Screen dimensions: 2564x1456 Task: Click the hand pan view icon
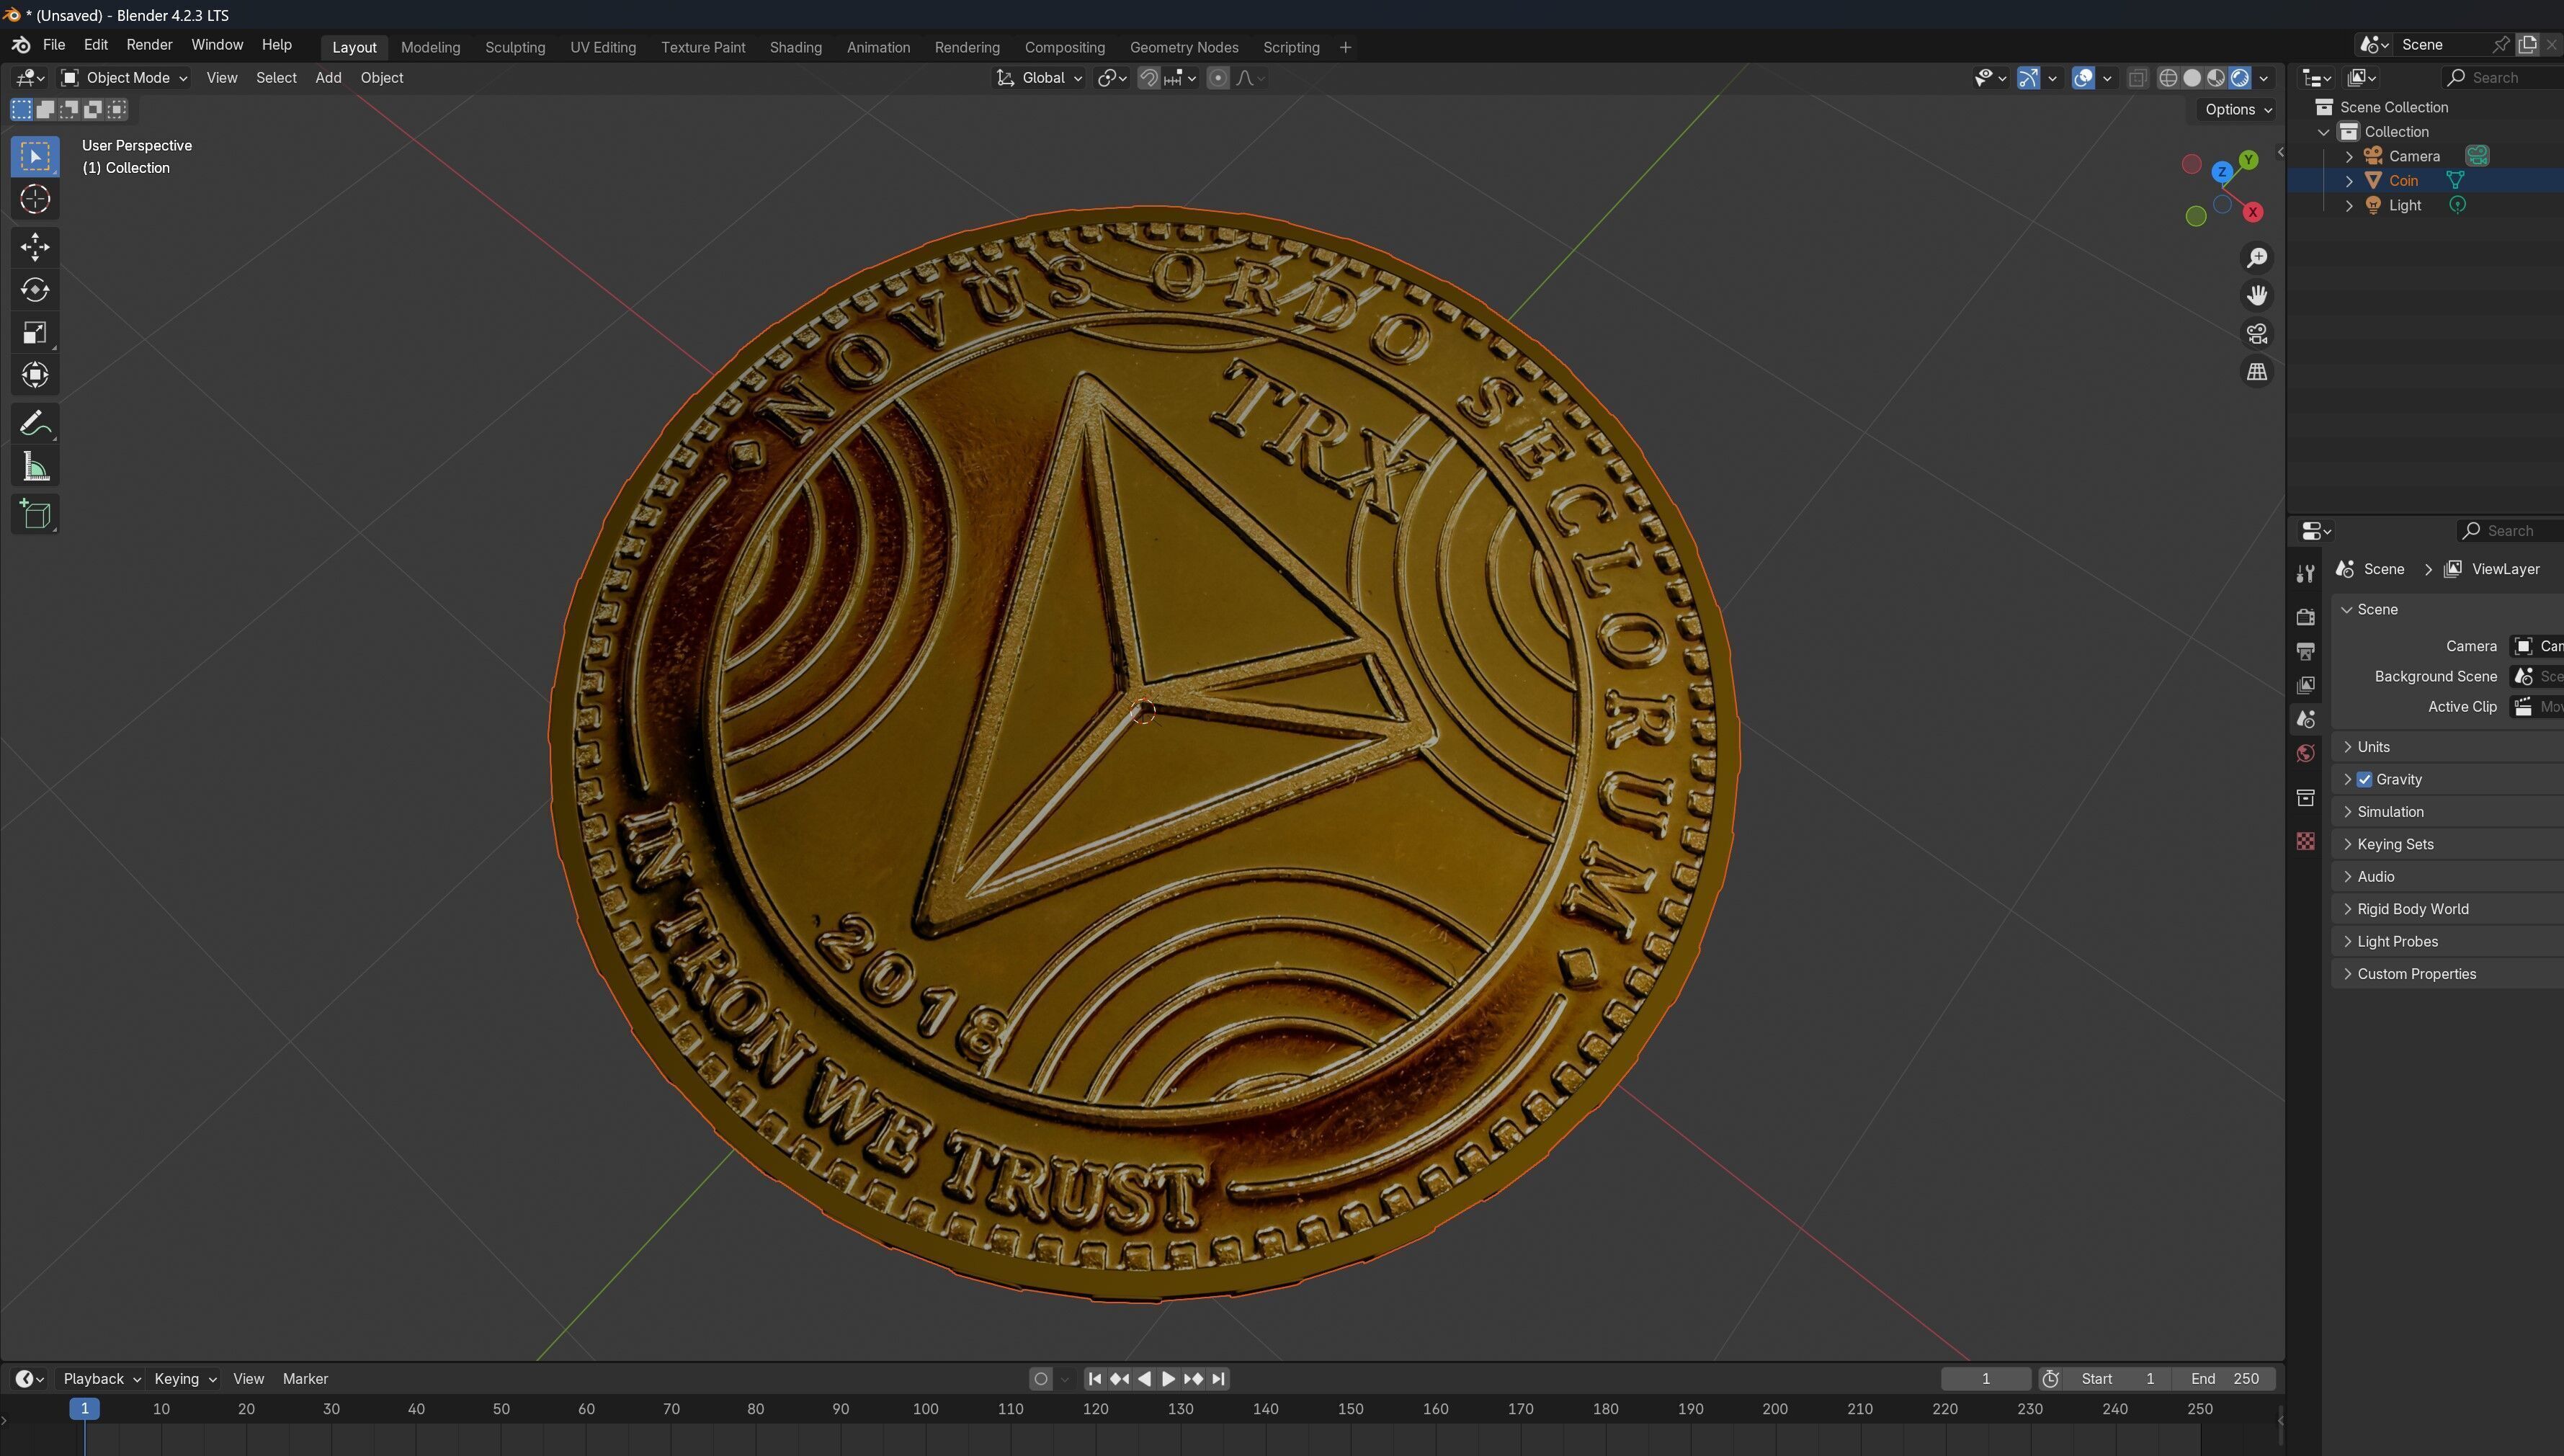point(2257,296)
